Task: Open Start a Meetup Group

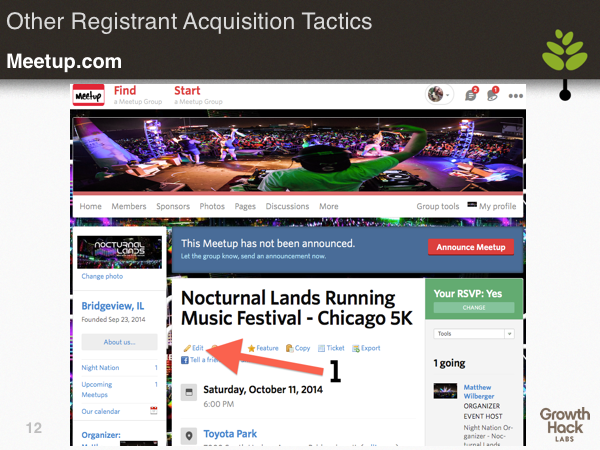Action: point(198,95)
